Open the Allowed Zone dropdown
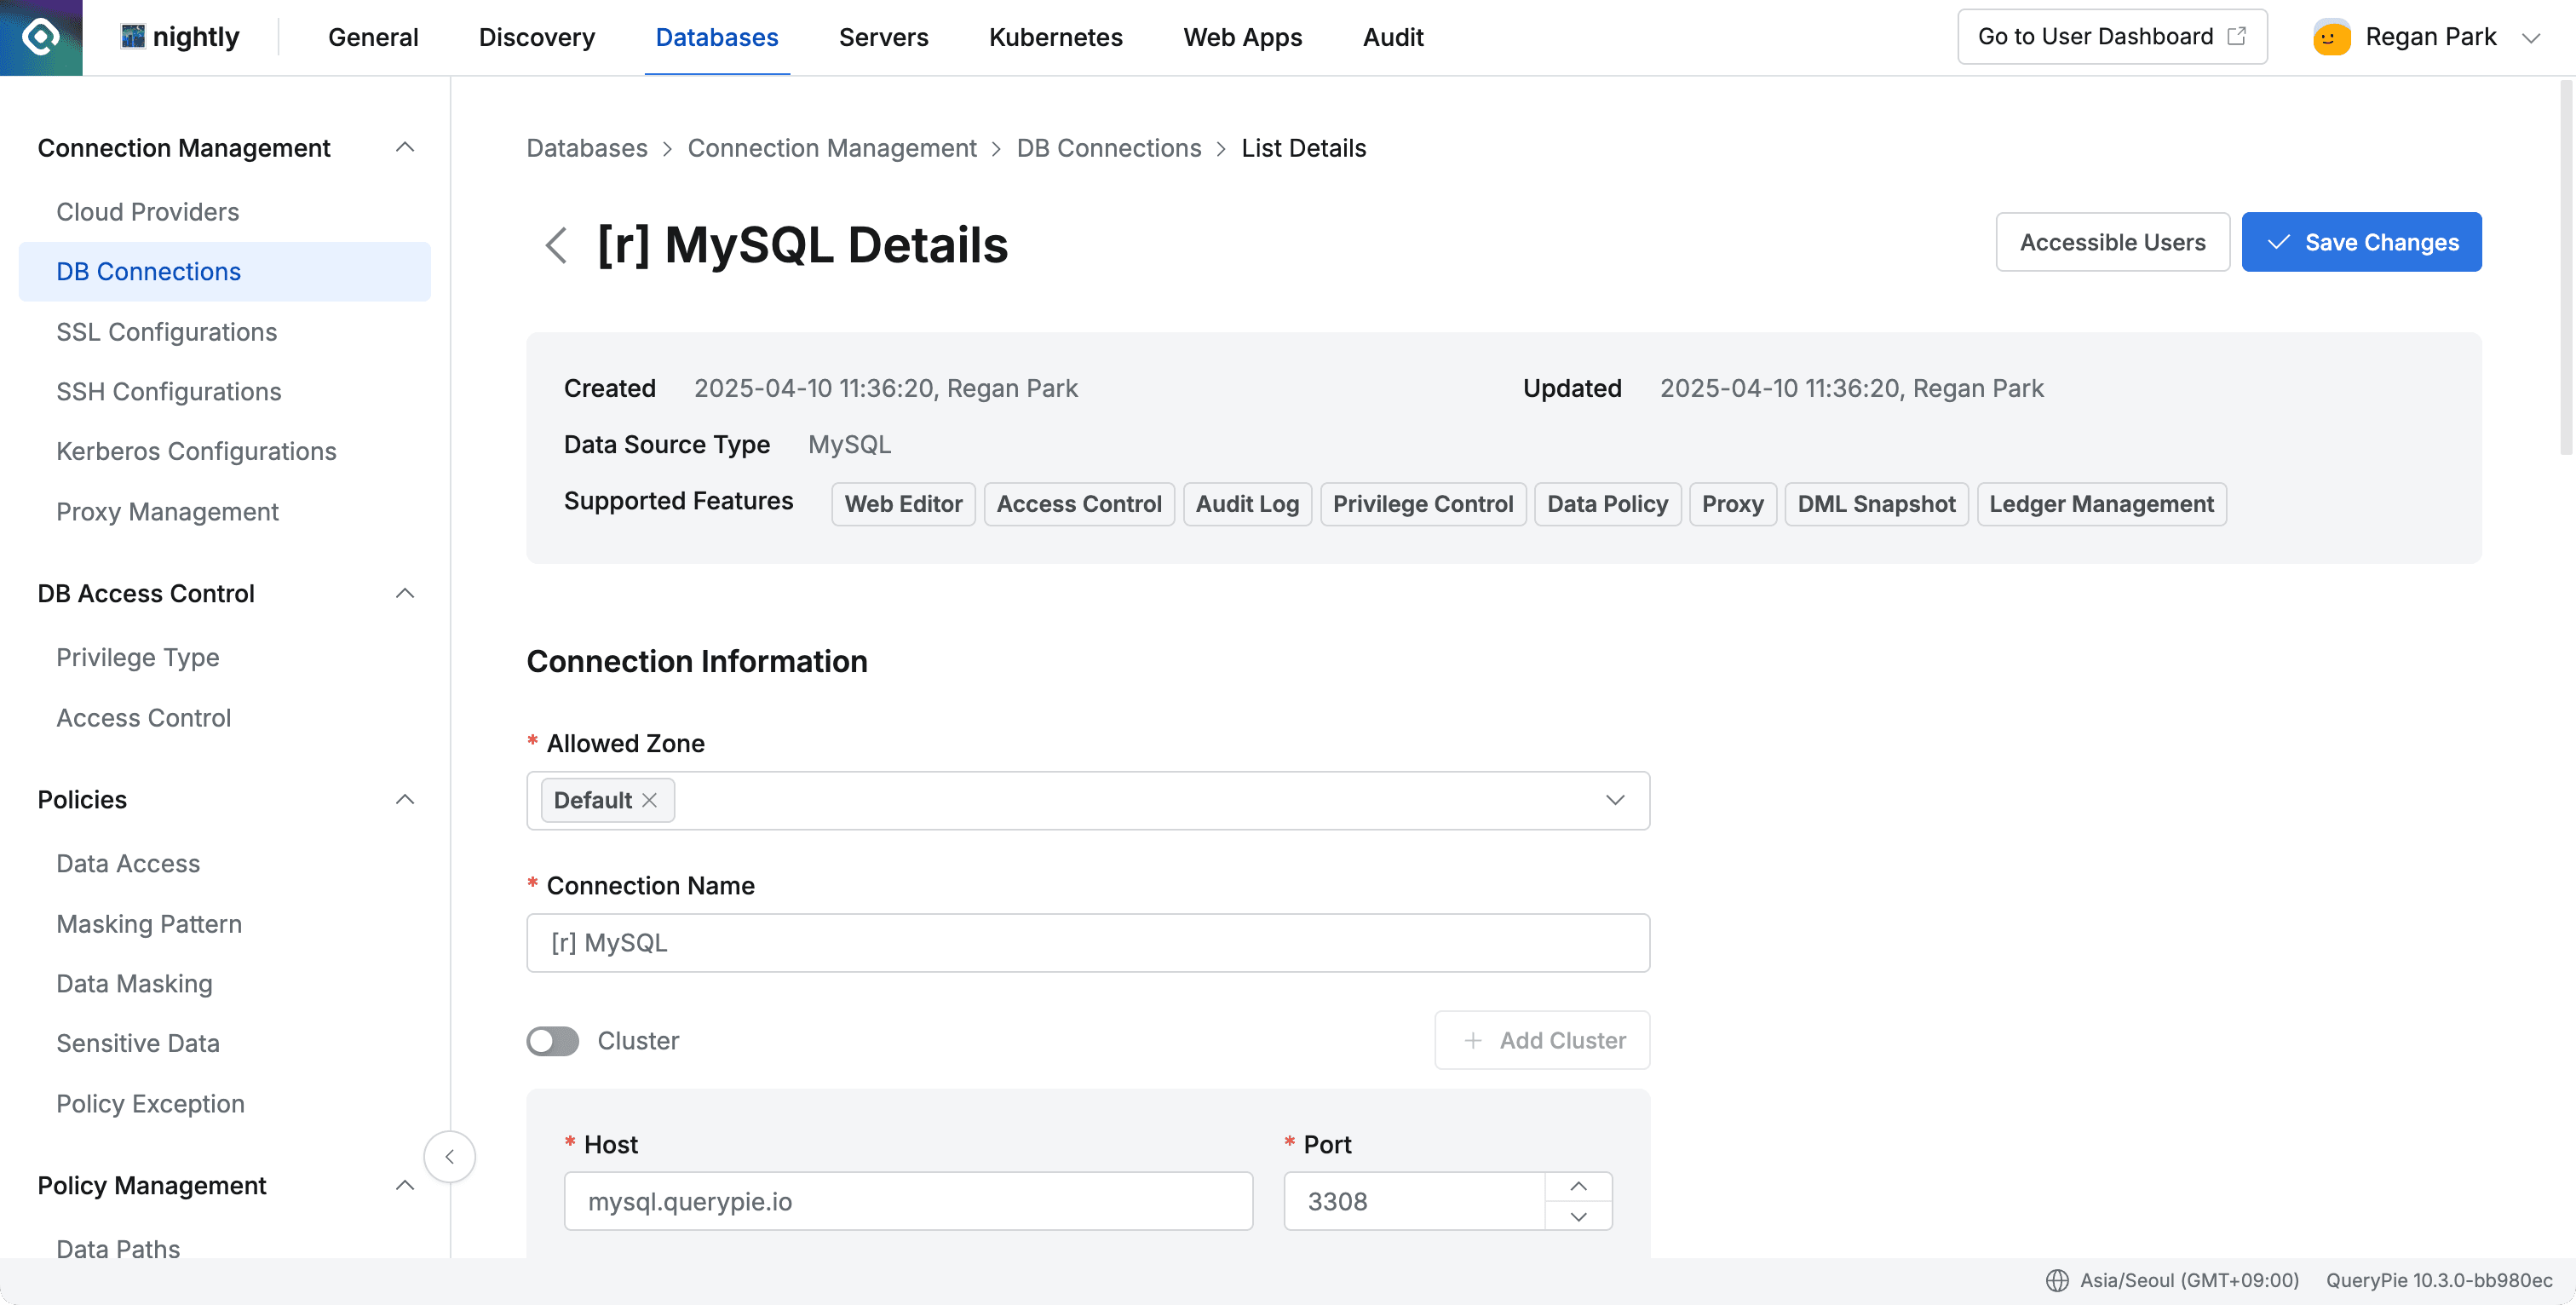 pos(1614,800)
